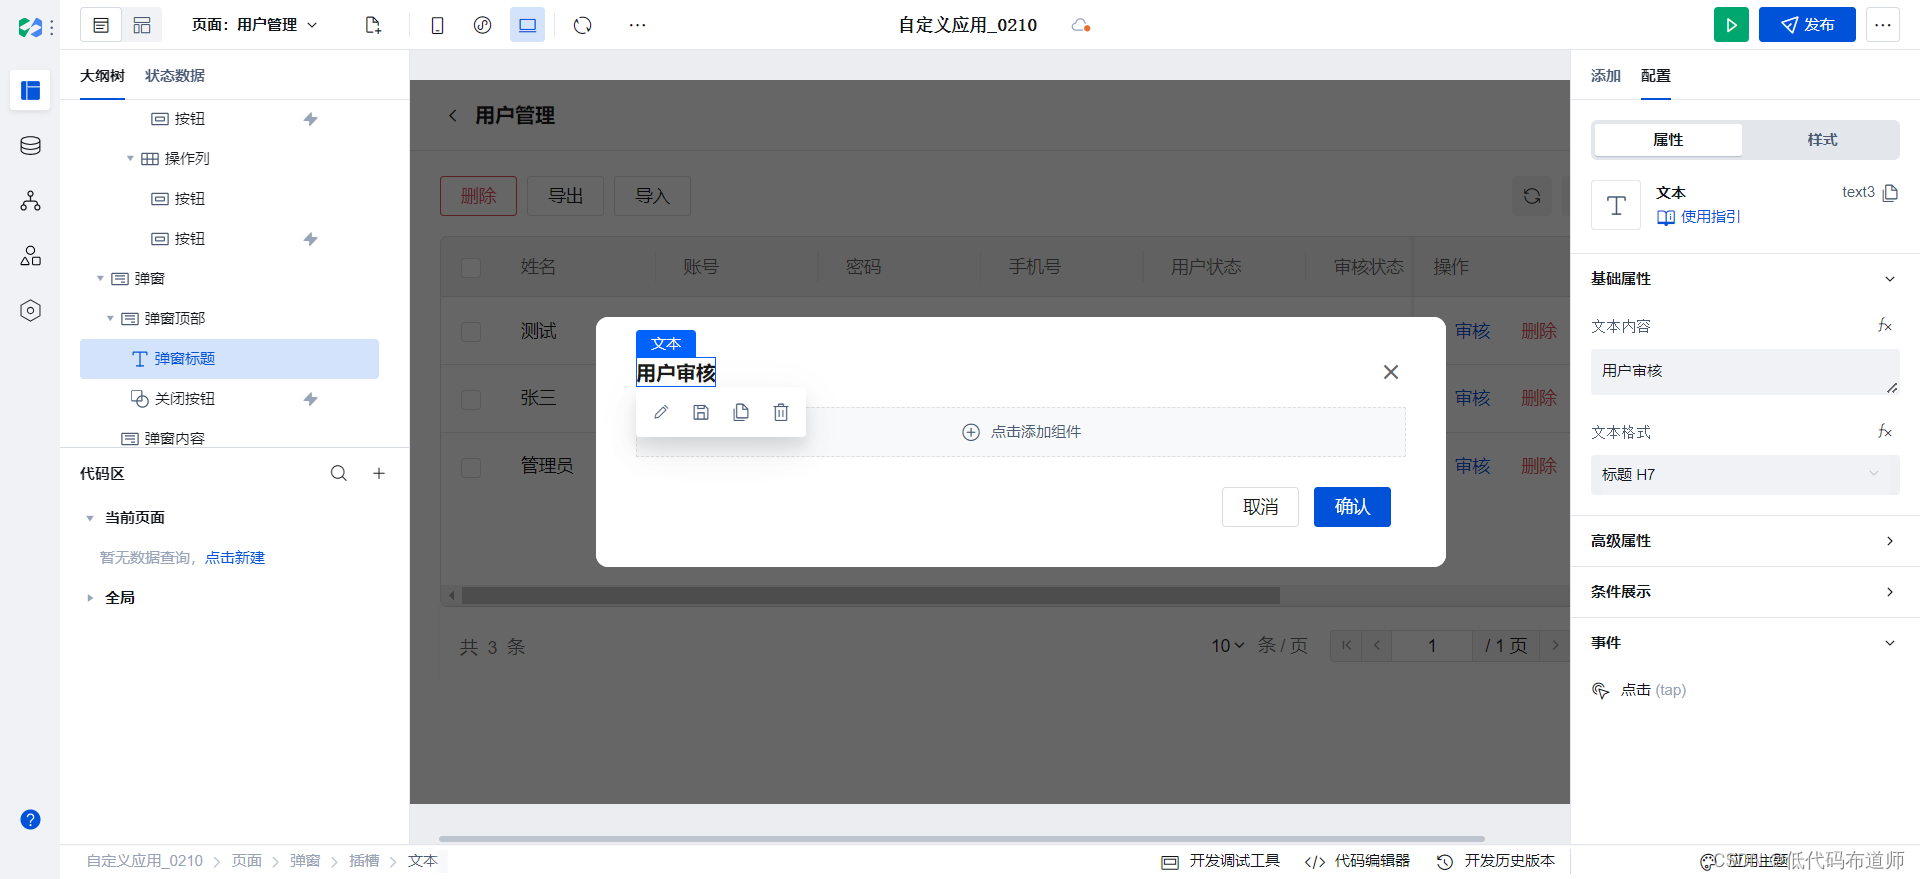Switch to the 状态数据 tab
This screenshot has width=1920, height=879.
(175, 76)
